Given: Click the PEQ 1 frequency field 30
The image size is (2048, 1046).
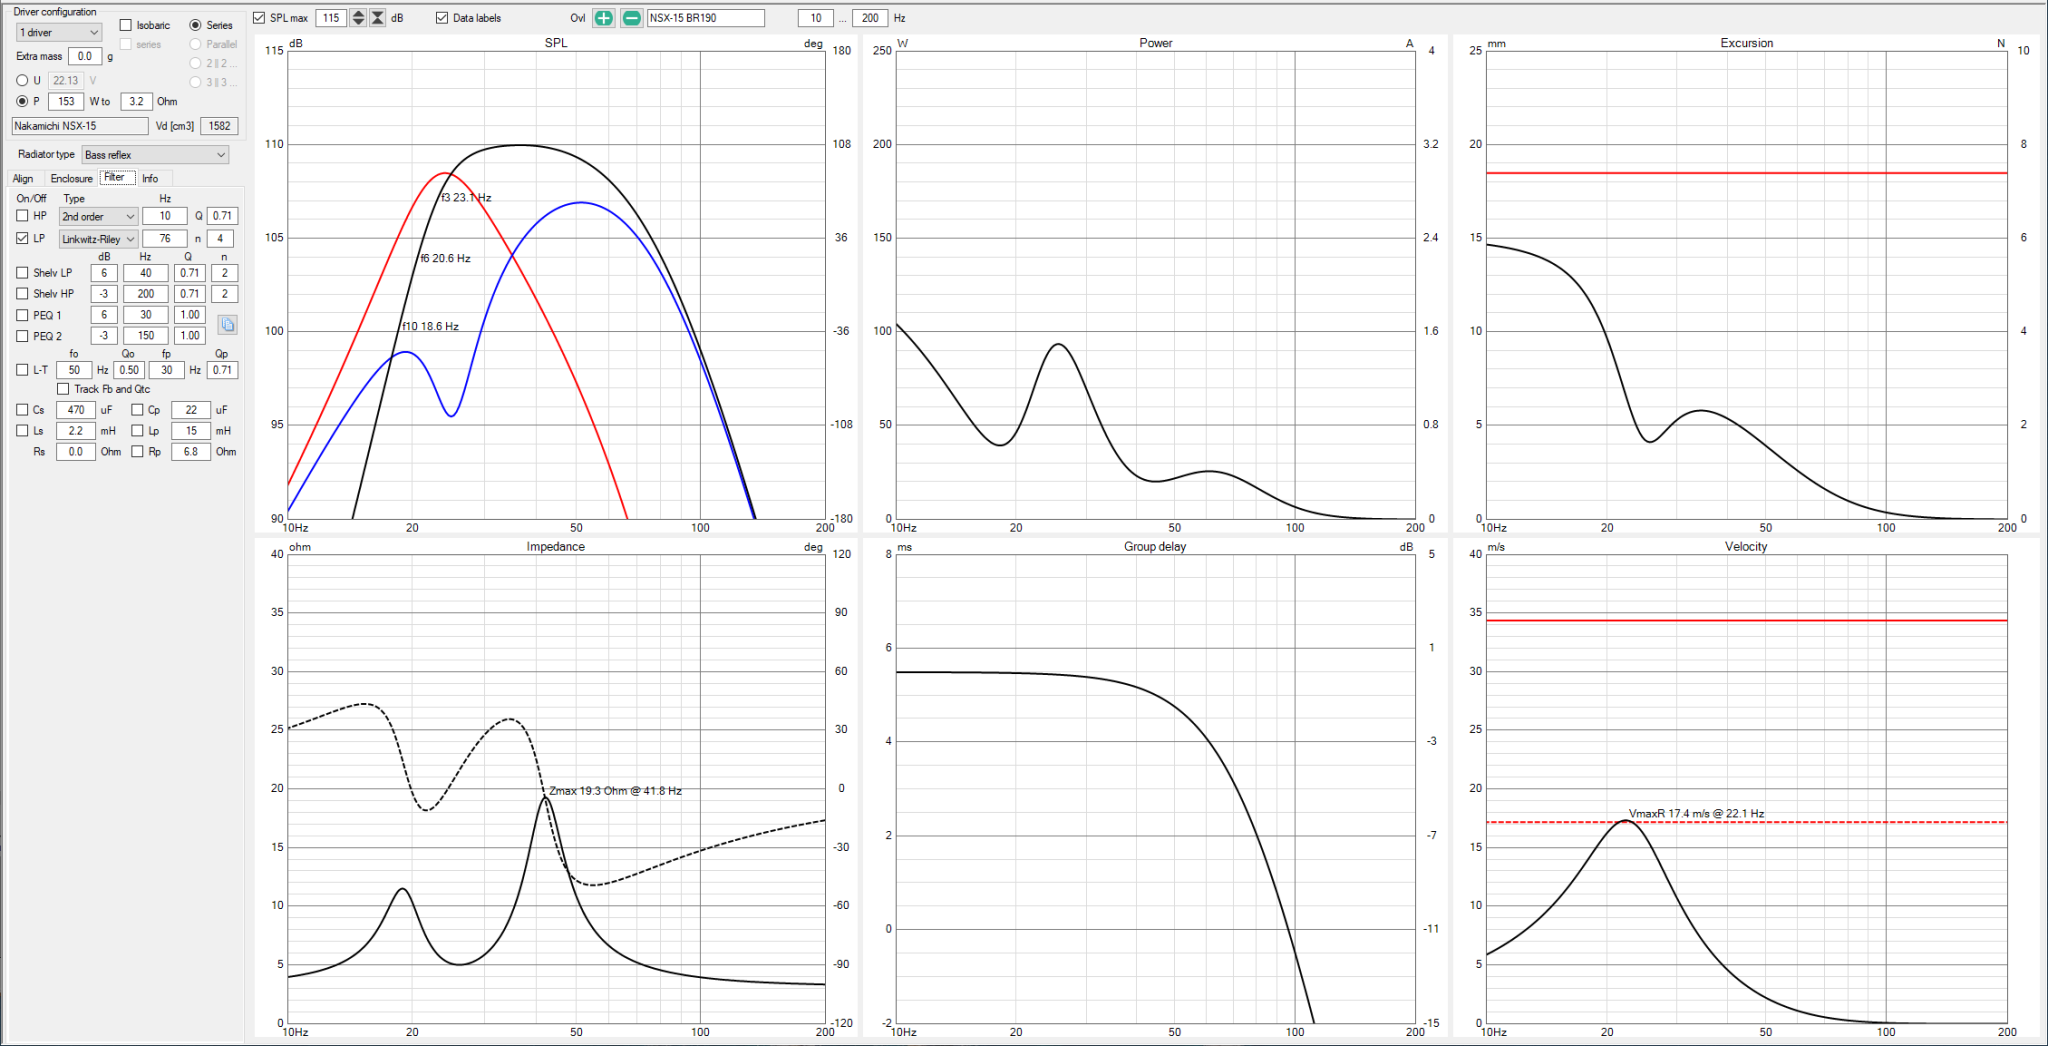Looking at the screenshot, I should pyautogui.click(x=146, y=315).
